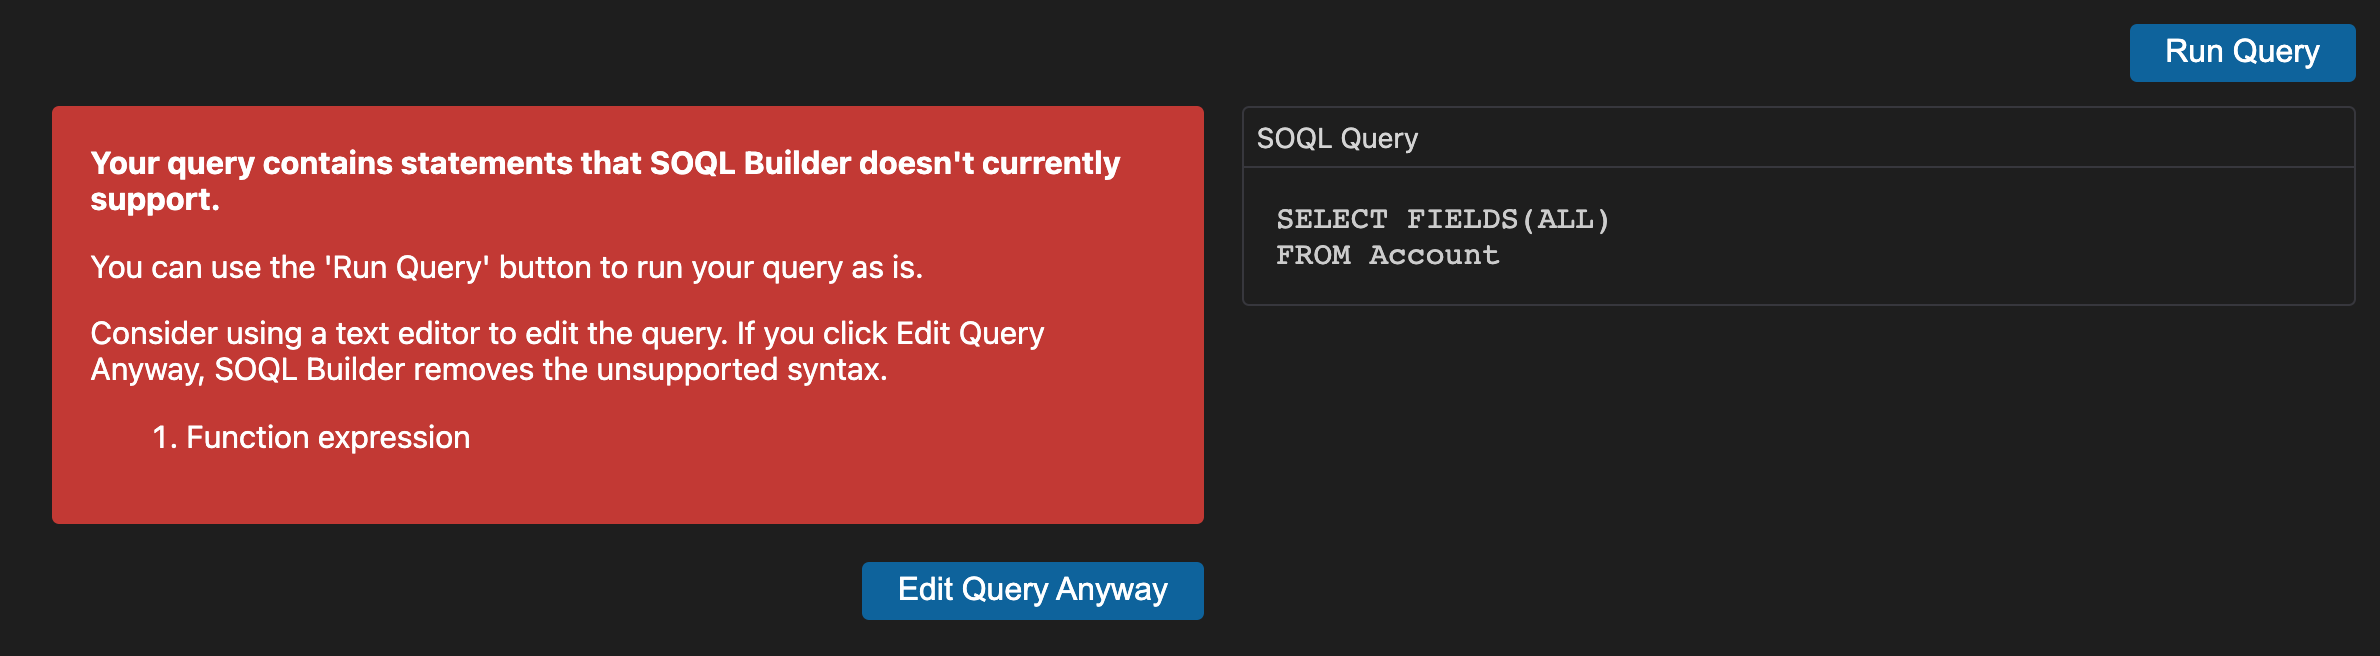Image resolution: width=2380 pixels, height=656 pixels.
Task: Click the query line FROM Account
Action: (1386, 255)
